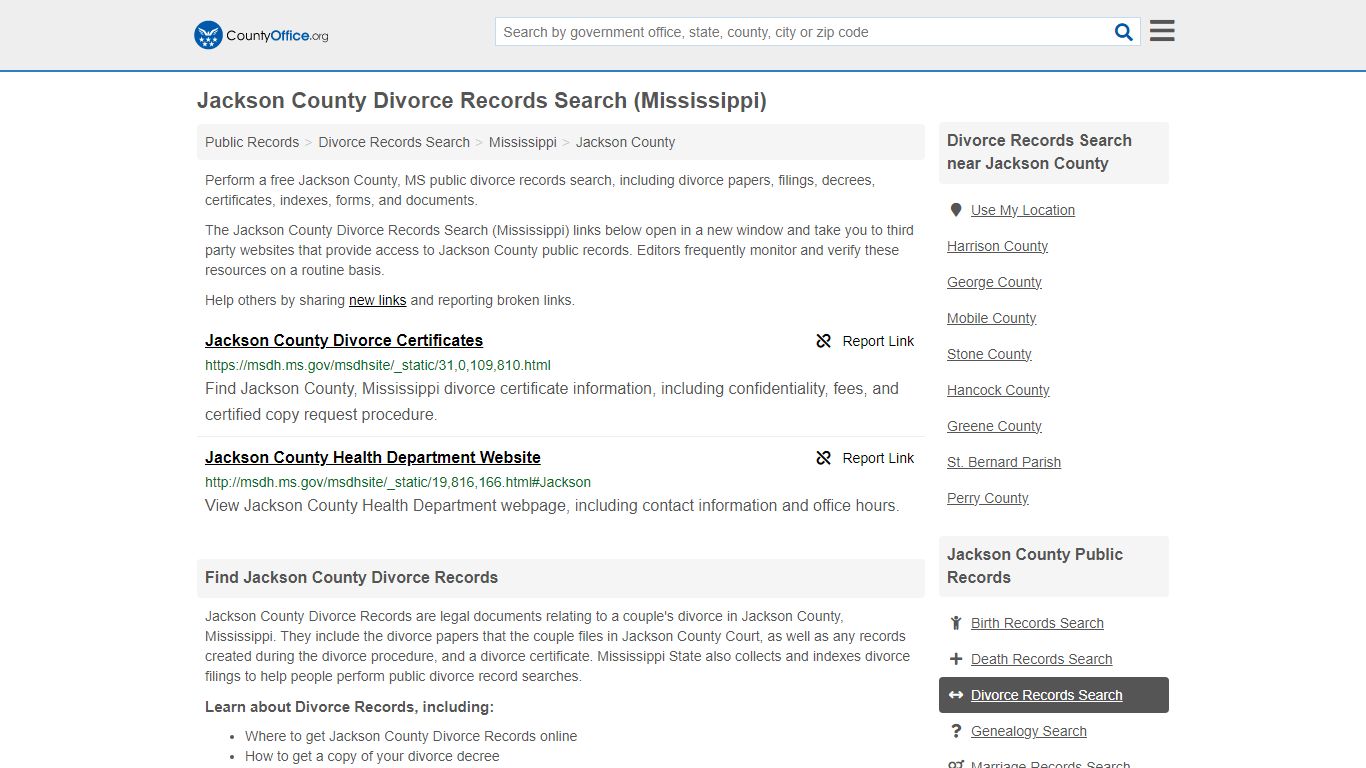Click 'Where to get Jackson County Divorce Records online'
Image resolution: width=1366 pixels, height=768 pixels.
[411, 736]
